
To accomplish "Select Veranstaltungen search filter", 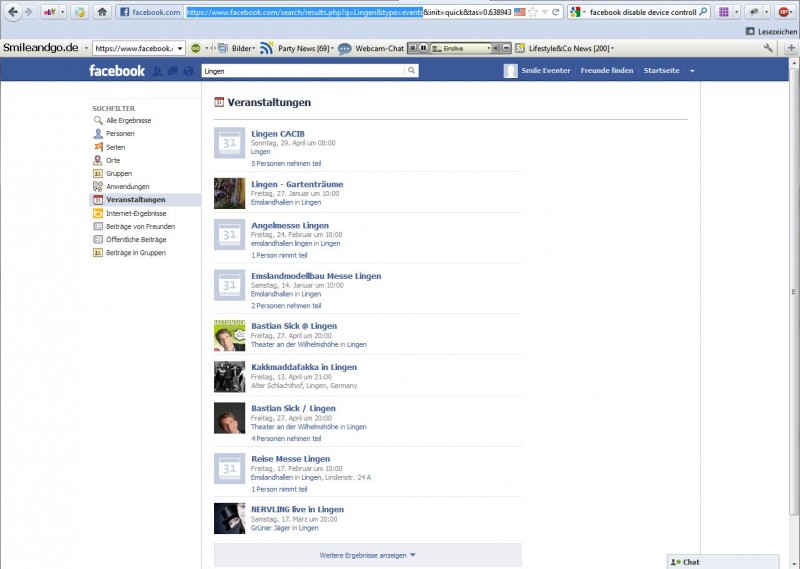I will pos(145,200).
